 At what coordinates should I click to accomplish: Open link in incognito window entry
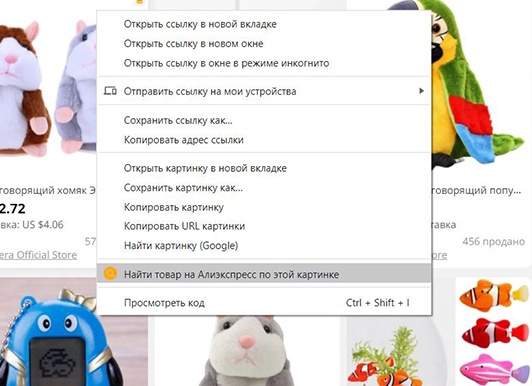(264, 63)
